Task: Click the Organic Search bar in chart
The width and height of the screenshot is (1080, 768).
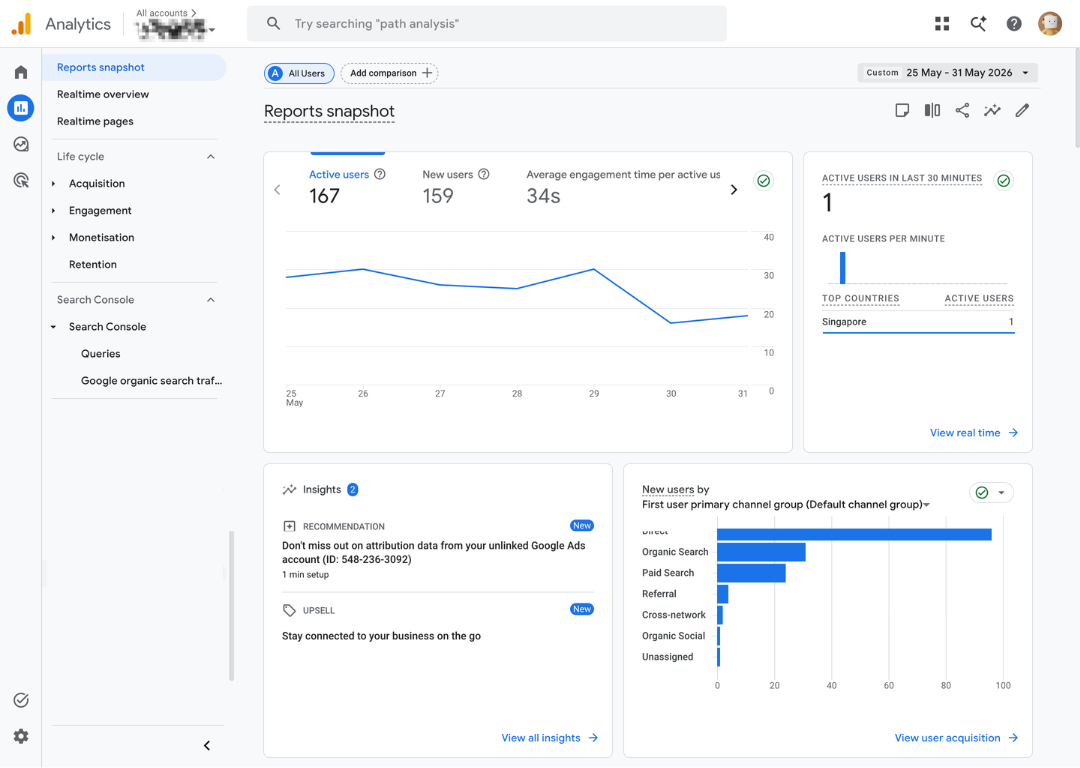Action: coord(761,552)
